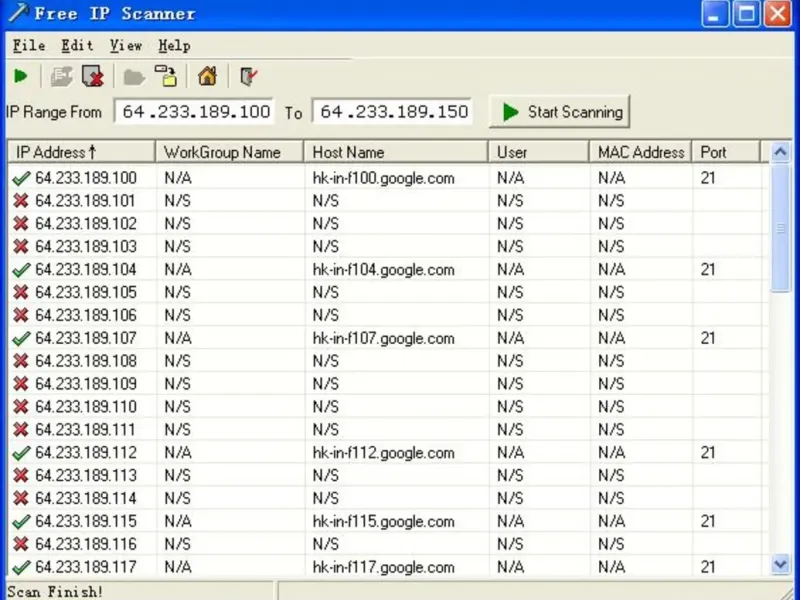This screenshot has height=600, width=800.
Task: Click the exit door toolbar icon
Action: click(248, 77)
